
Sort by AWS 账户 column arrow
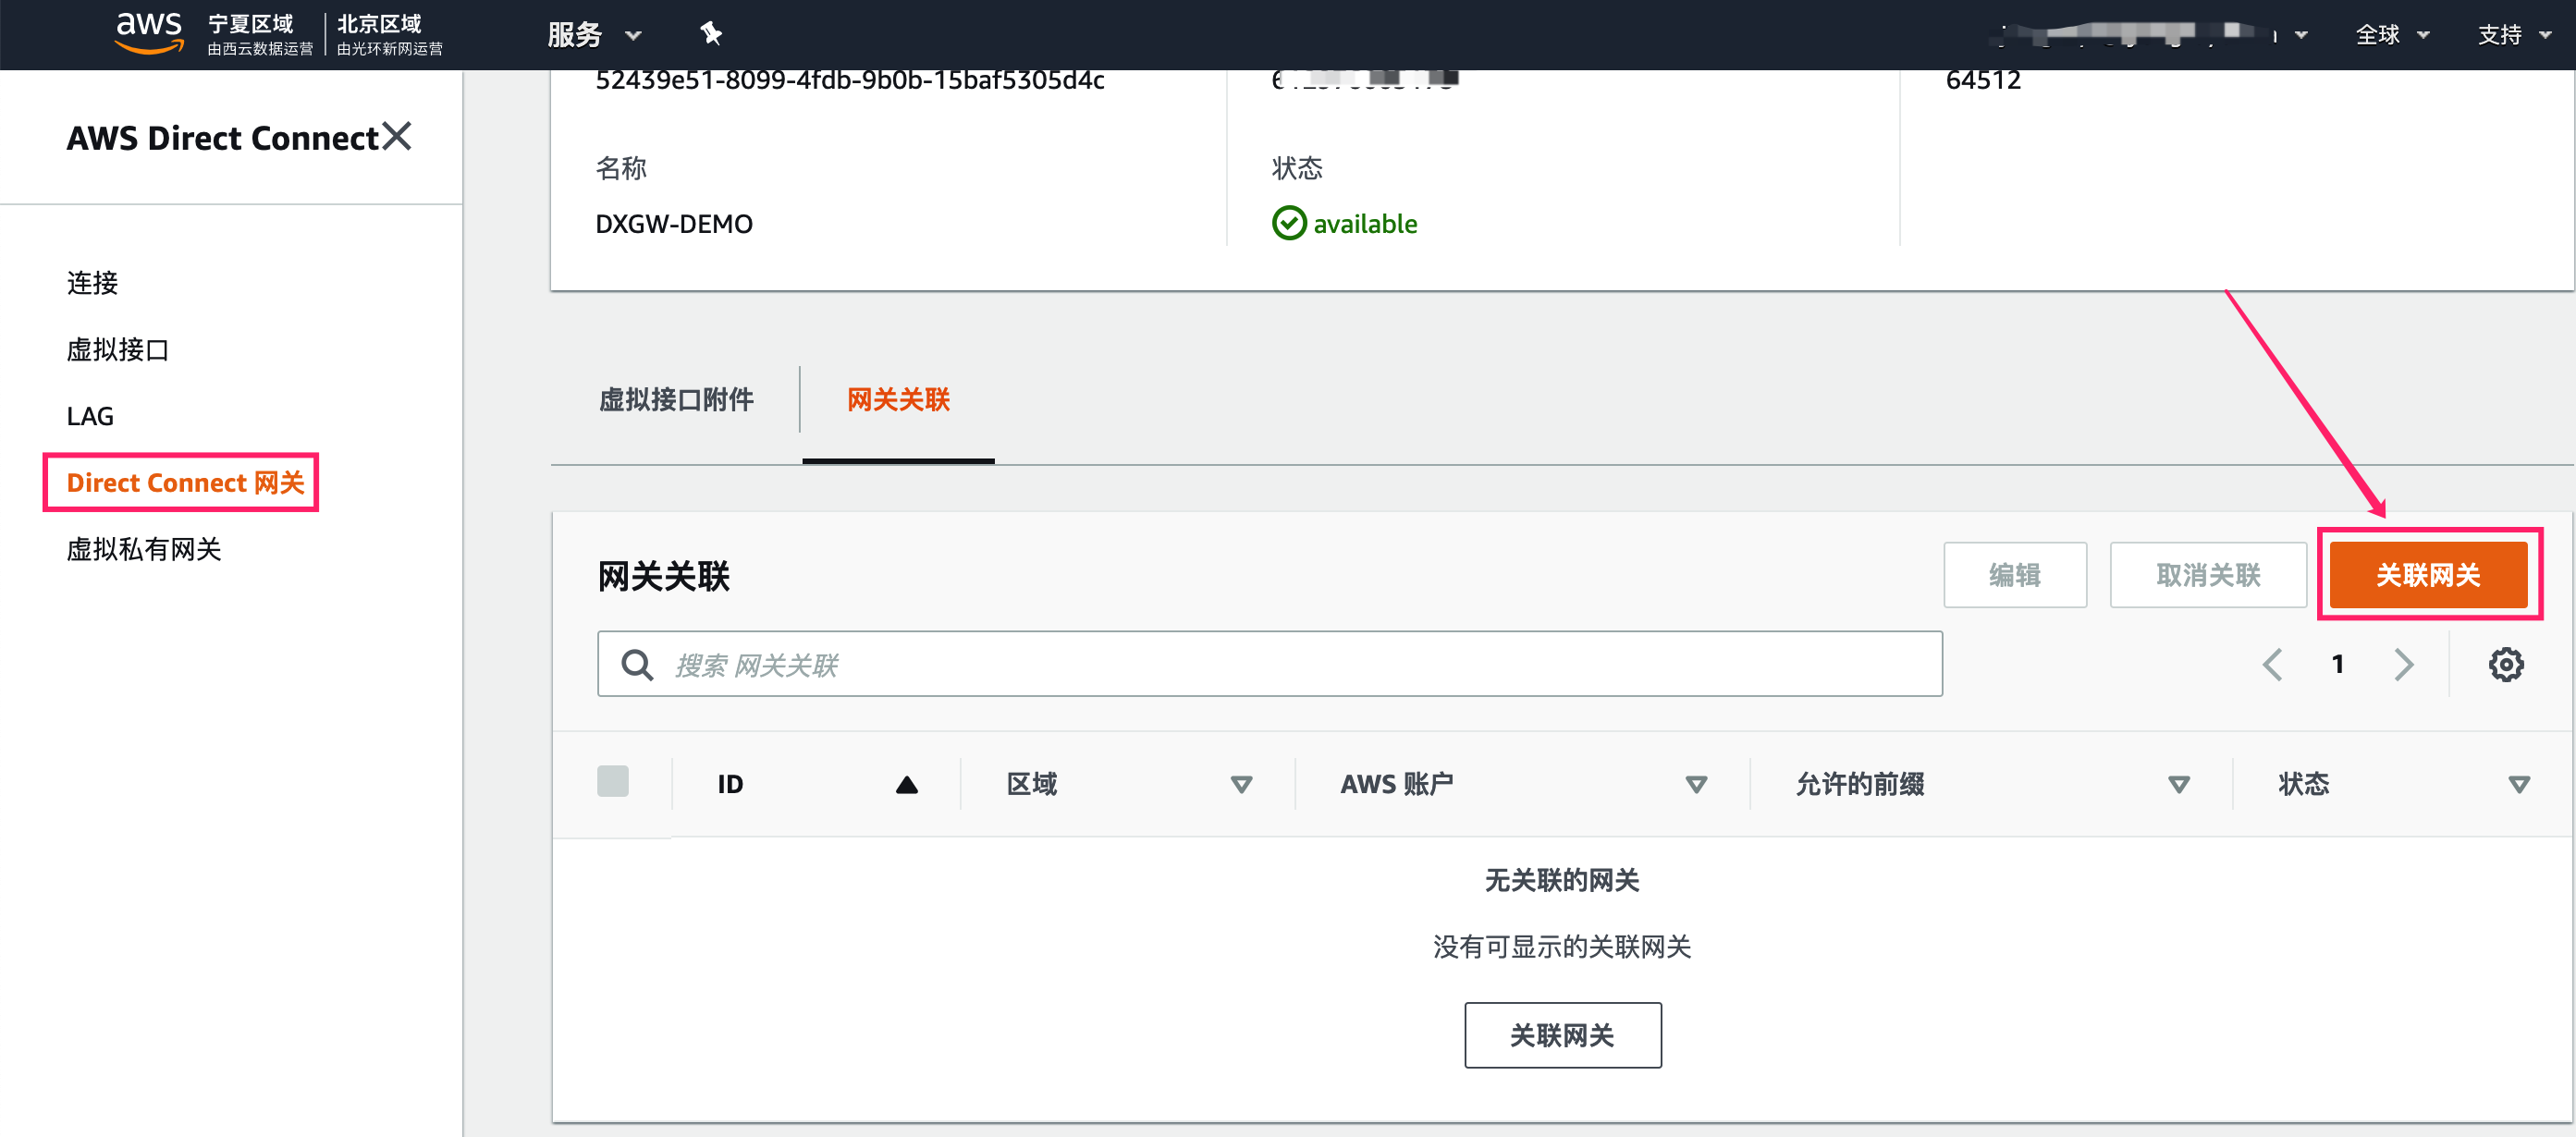click(1696, 785)
